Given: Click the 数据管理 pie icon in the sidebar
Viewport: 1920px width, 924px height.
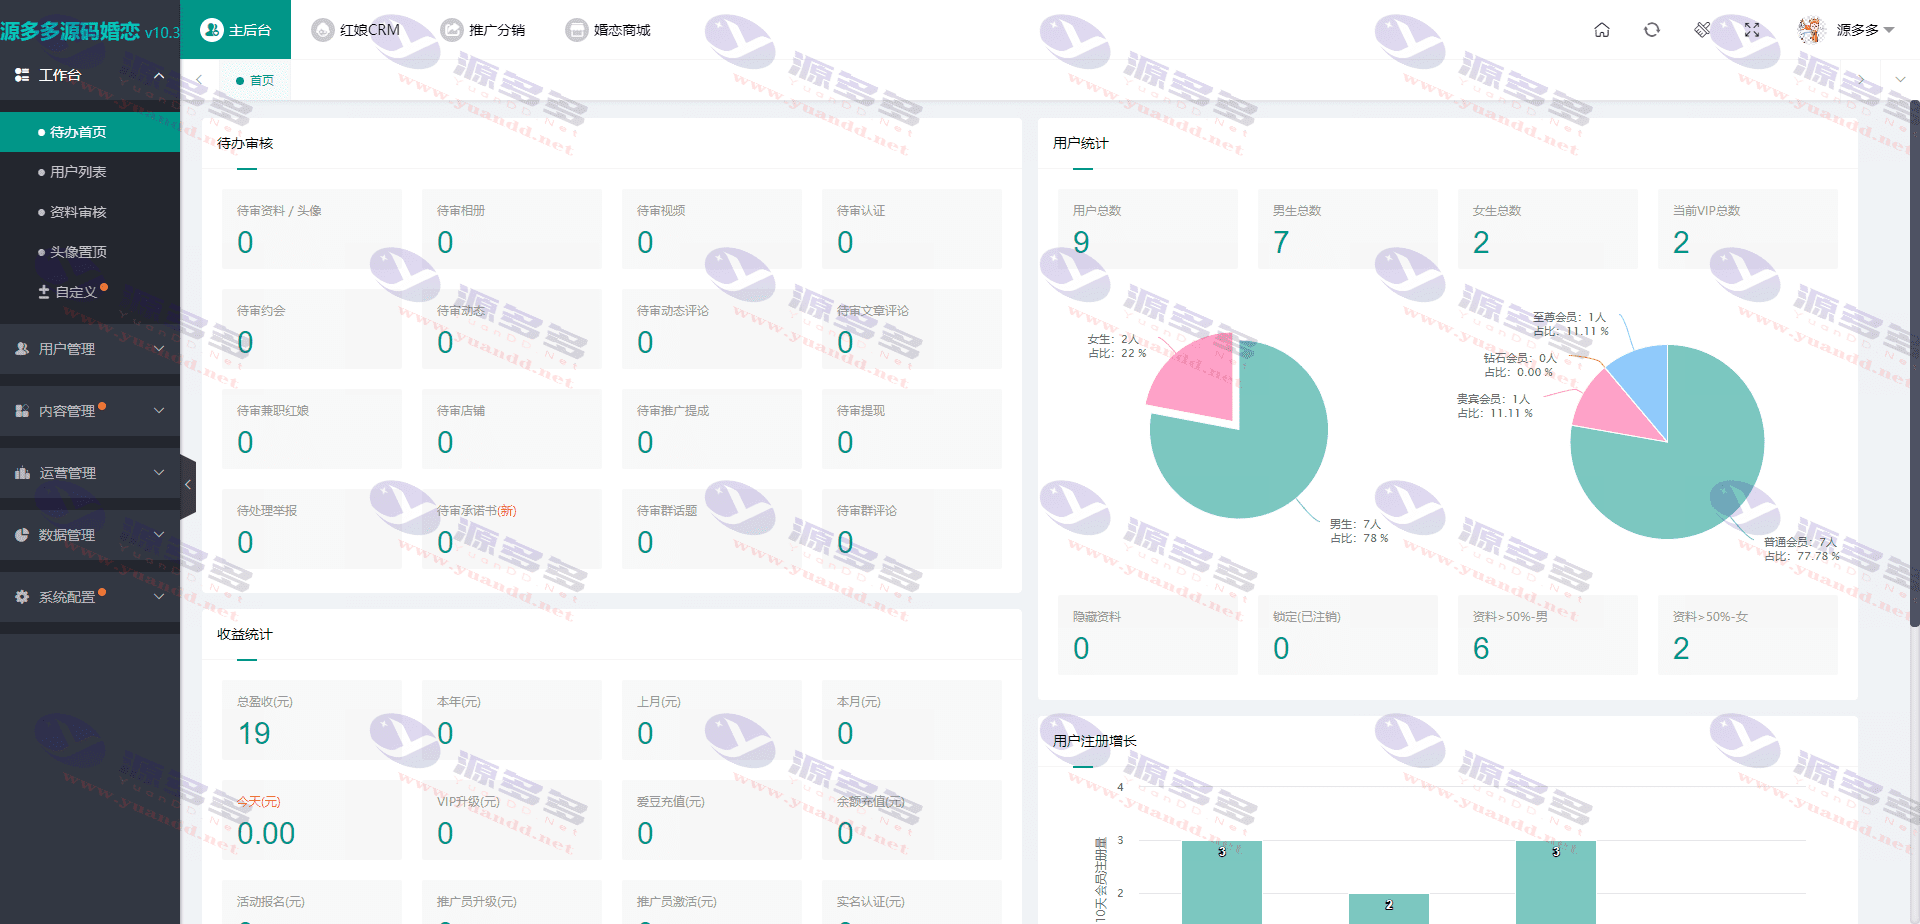Looking at the screenshot, I should pyautogui.click(x=22, y=535).
